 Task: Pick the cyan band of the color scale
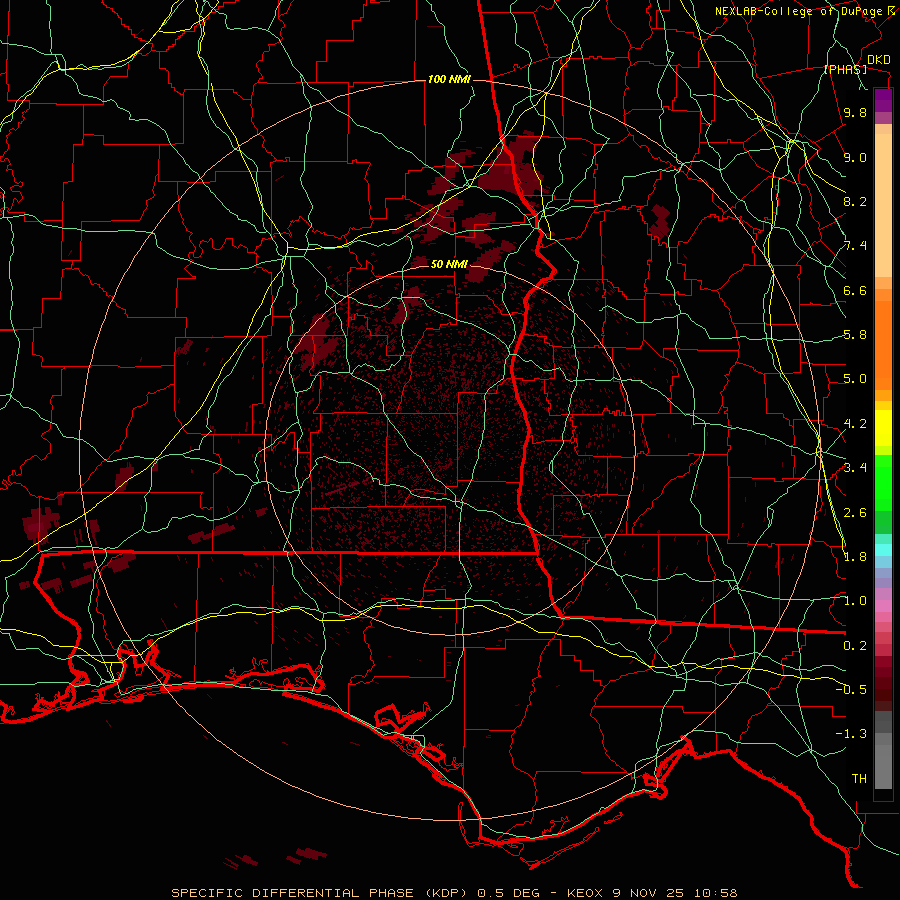tap(883, 549)
